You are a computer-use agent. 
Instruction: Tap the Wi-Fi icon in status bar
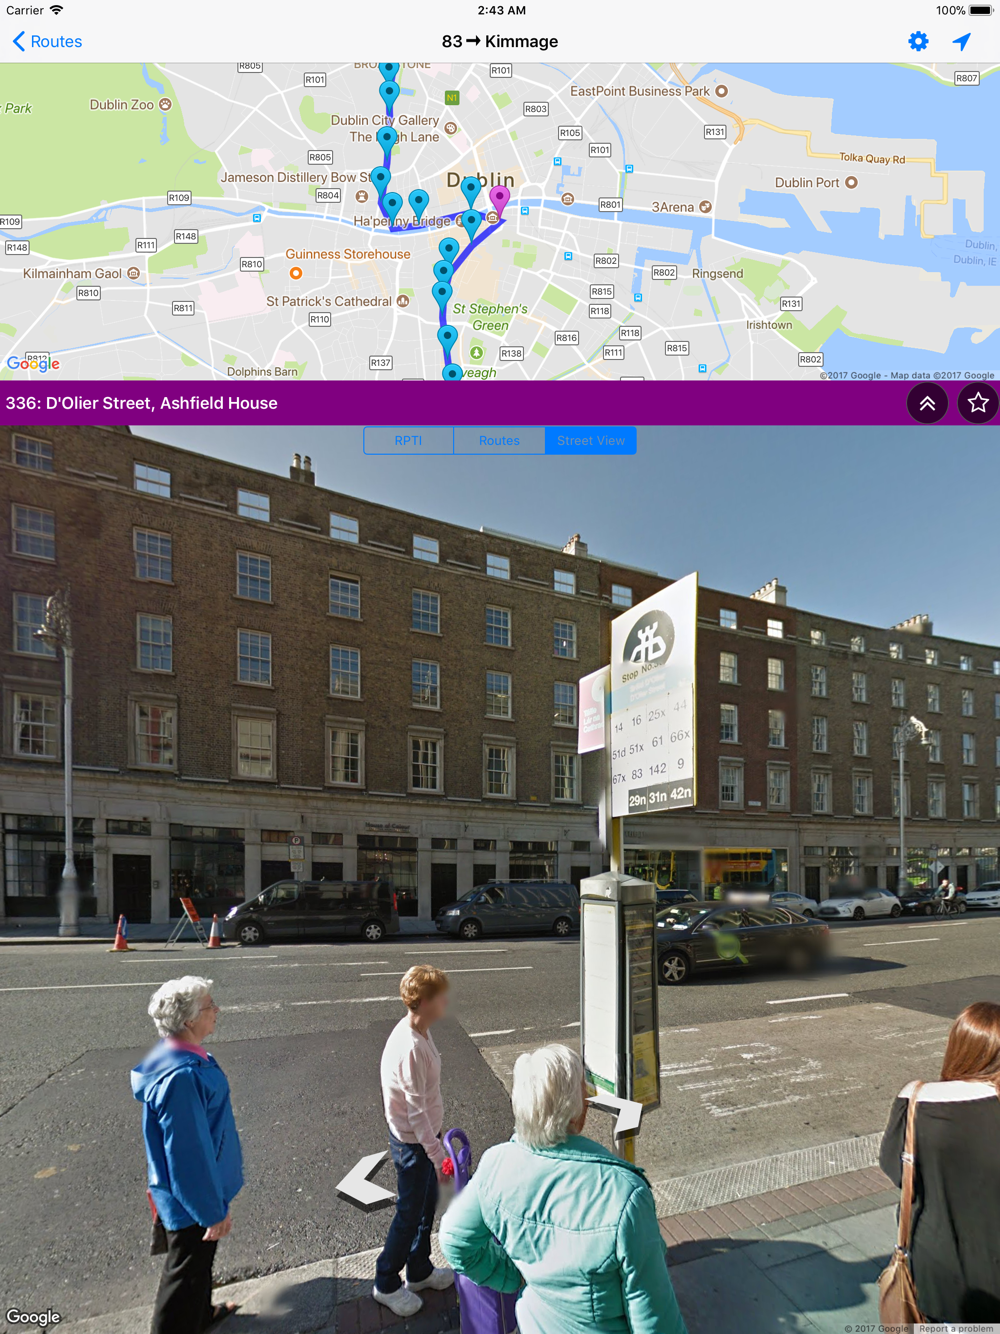57,10
